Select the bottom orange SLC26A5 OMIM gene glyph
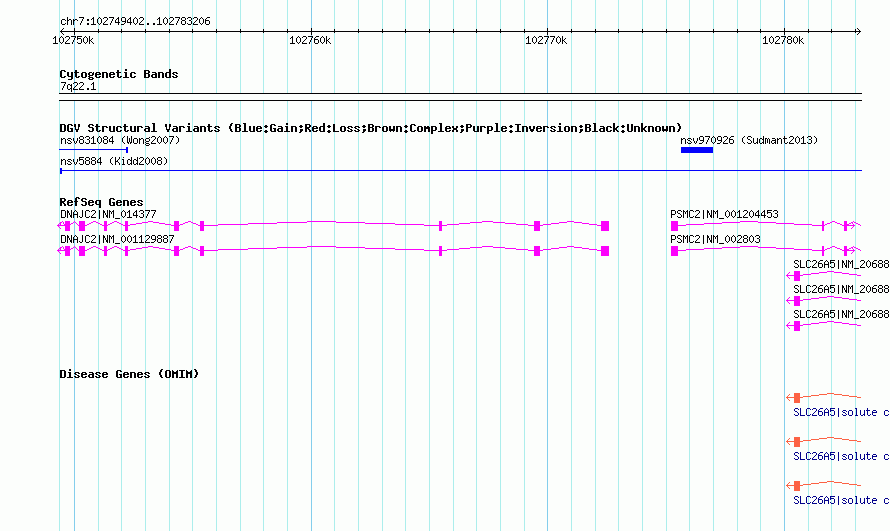This screenshot has height=531, width=890. click(797, 486)
